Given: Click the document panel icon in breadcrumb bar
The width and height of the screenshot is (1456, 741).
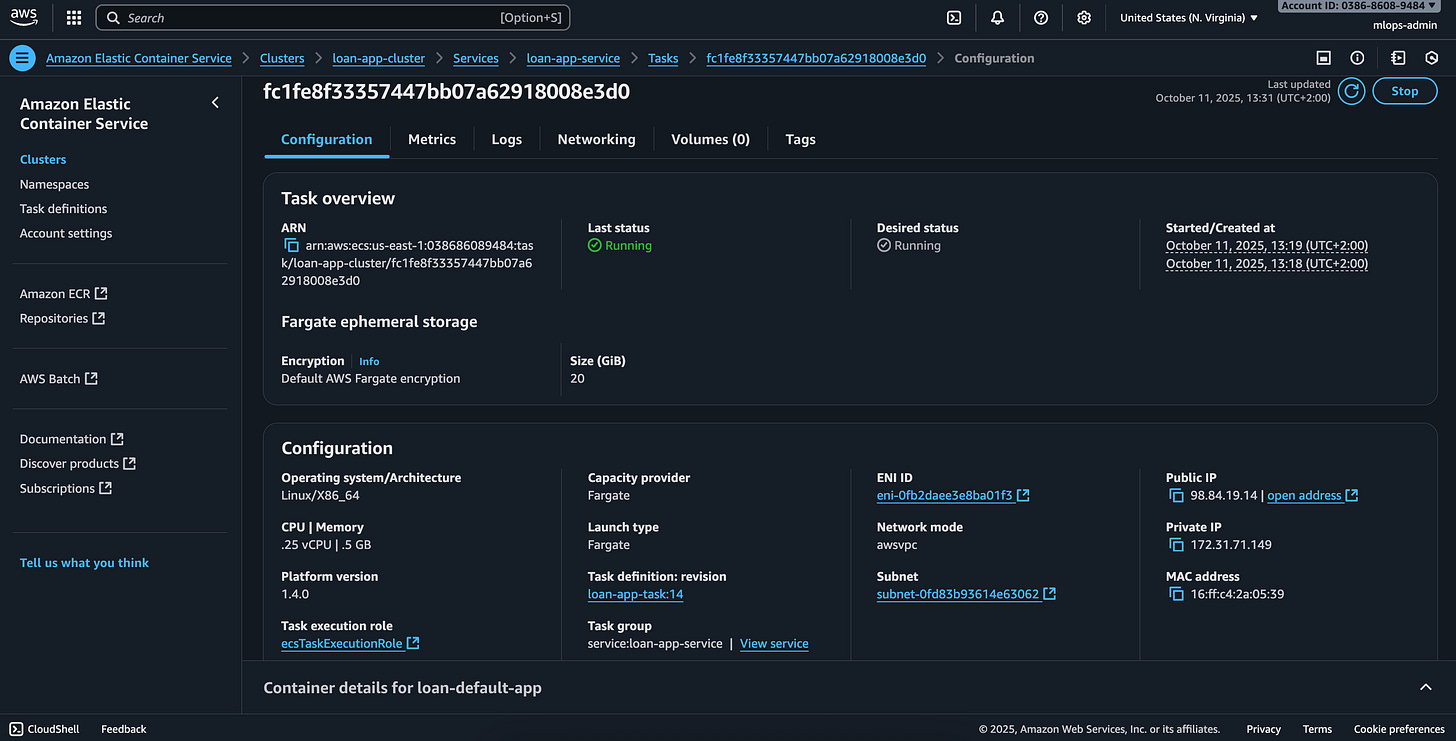Looking at the screenshot, I should [1398, 58].
